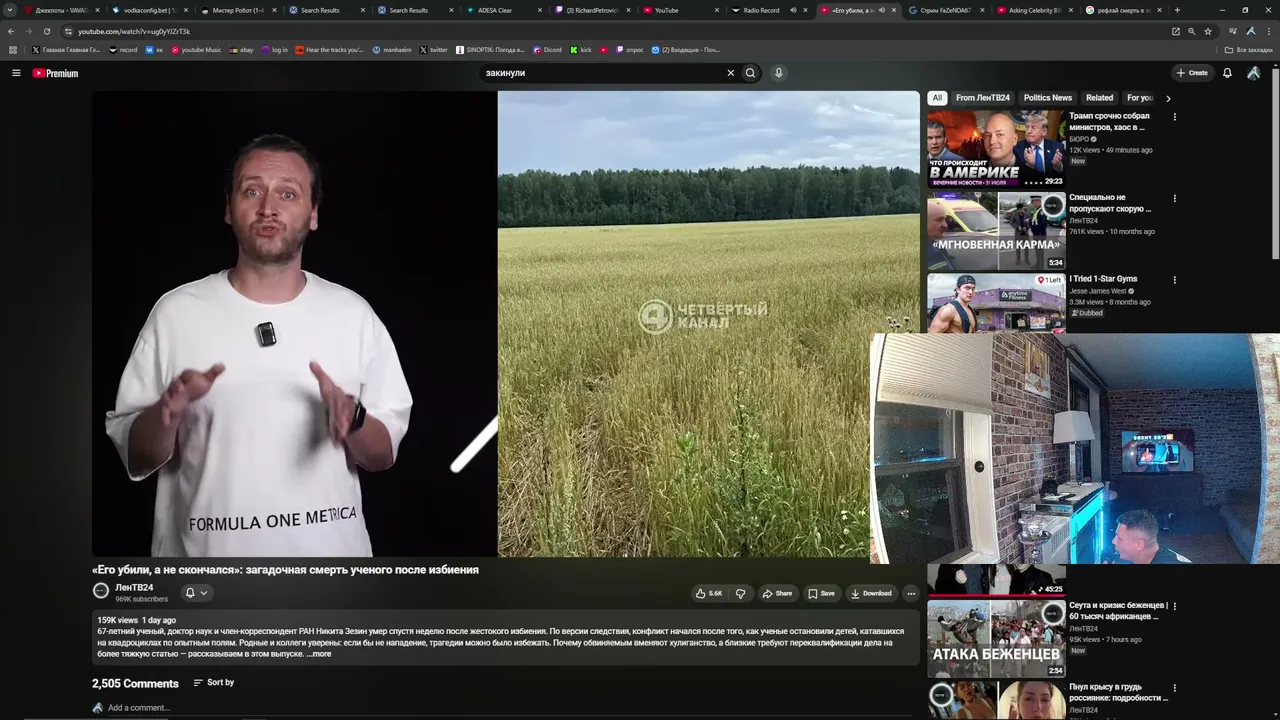1280x720 pixels.
Task: Dislike the video with thumbs down
Action: tap(740, 593)
